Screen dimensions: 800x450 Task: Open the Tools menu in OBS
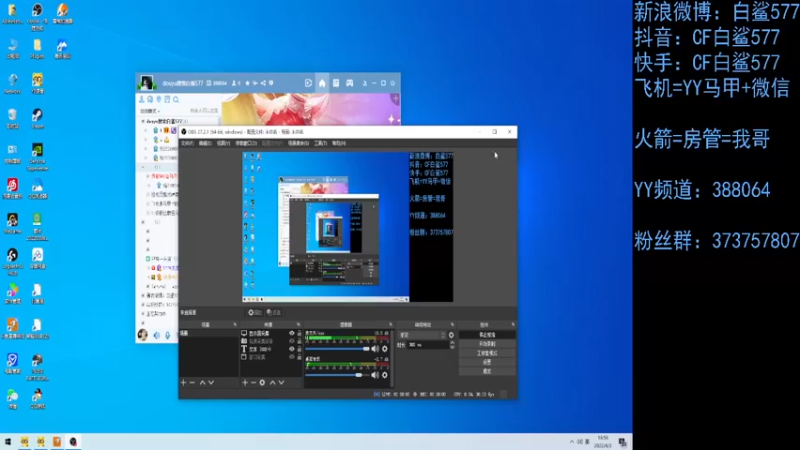pyautogui.click(x=320, y=143)
